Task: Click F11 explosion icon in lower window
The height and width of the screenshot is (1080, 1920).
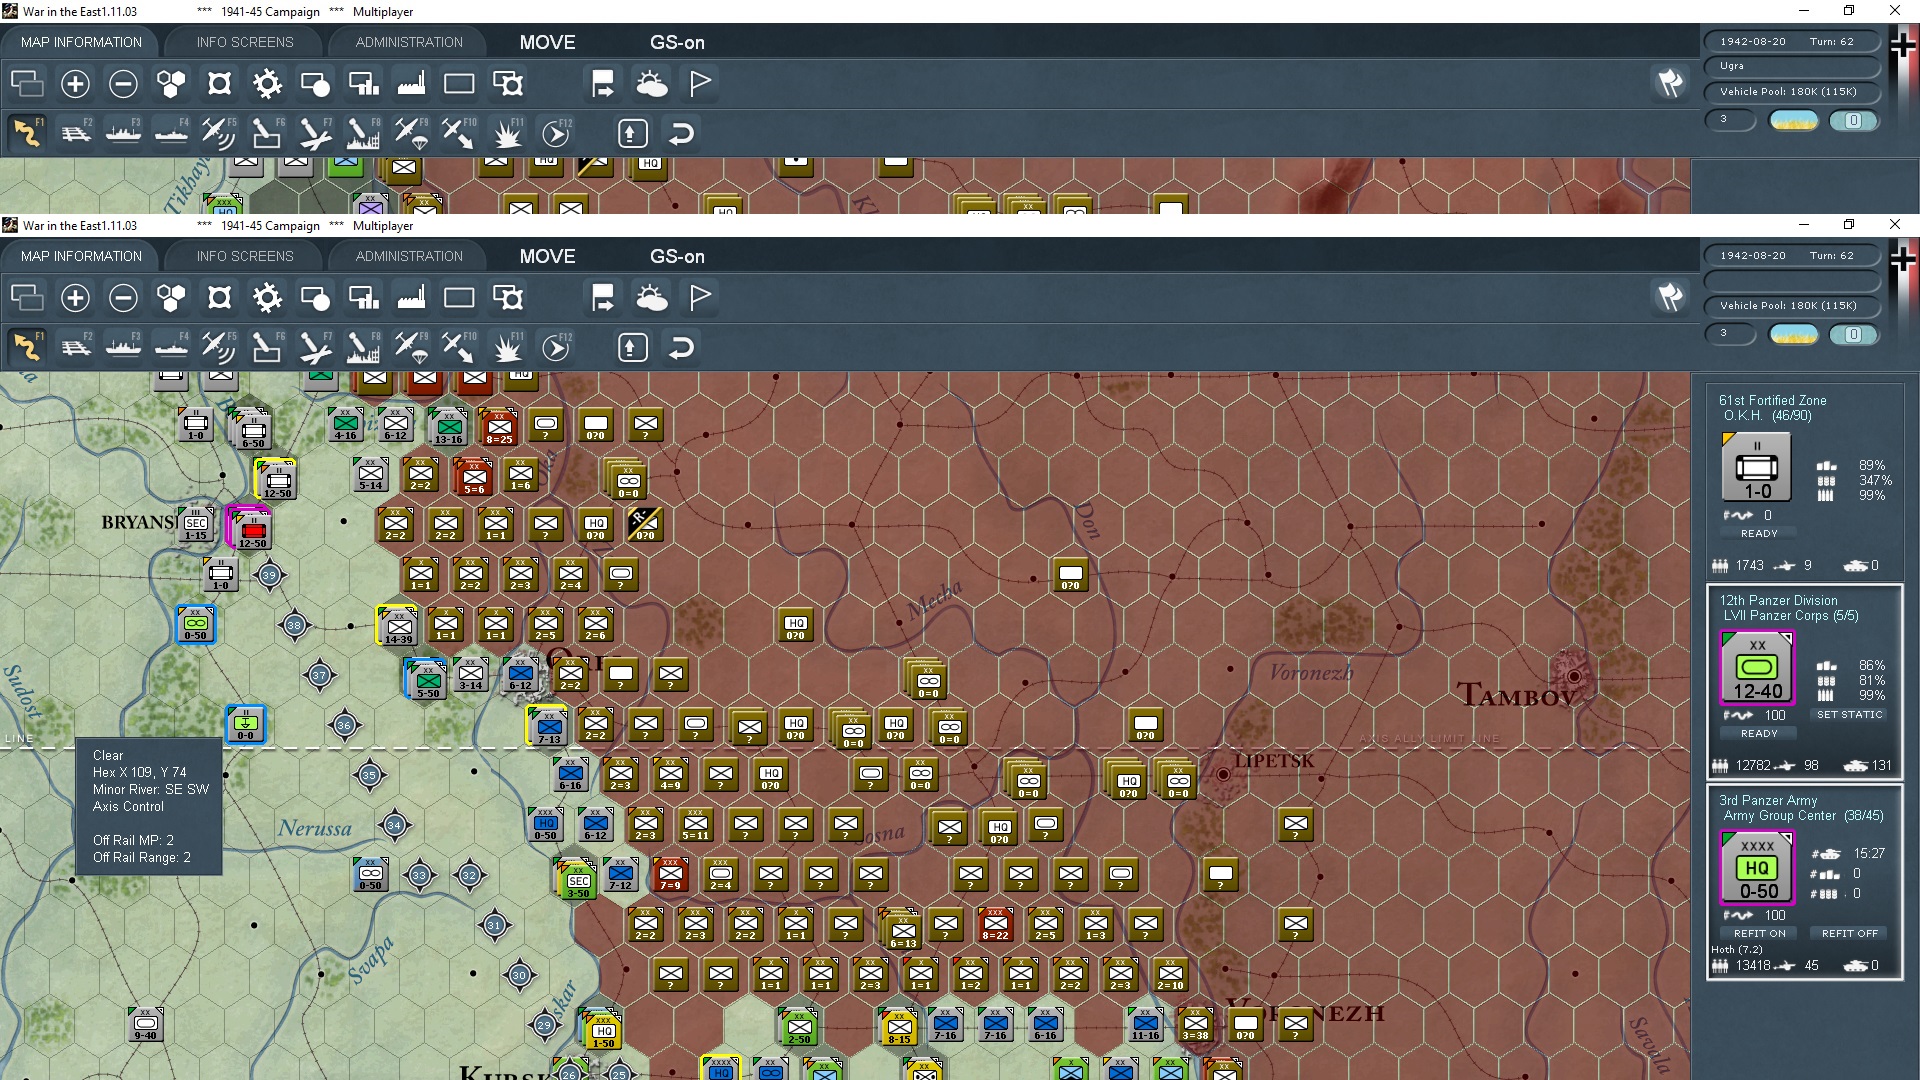Action: 508,348
